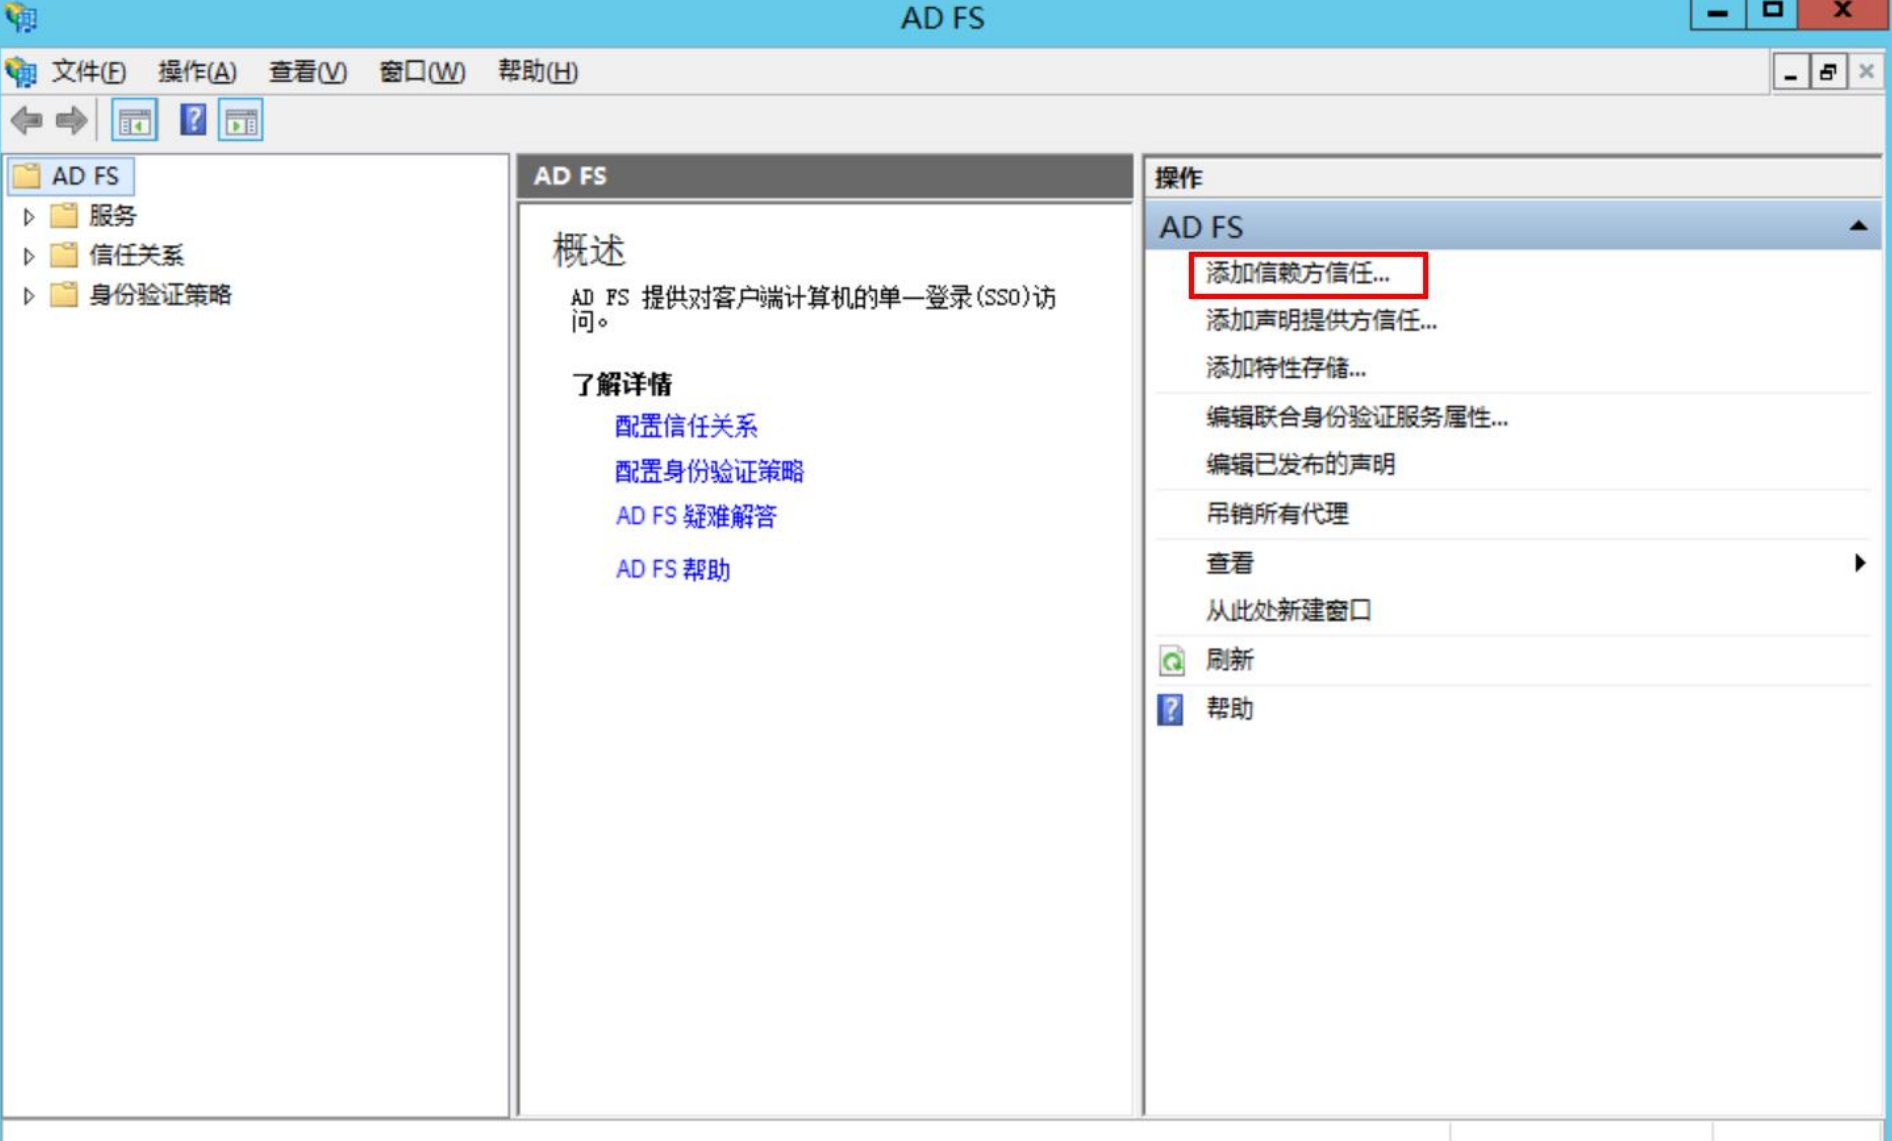
Task: Select the 服务 tree item
Action: (x=112, y=215)
